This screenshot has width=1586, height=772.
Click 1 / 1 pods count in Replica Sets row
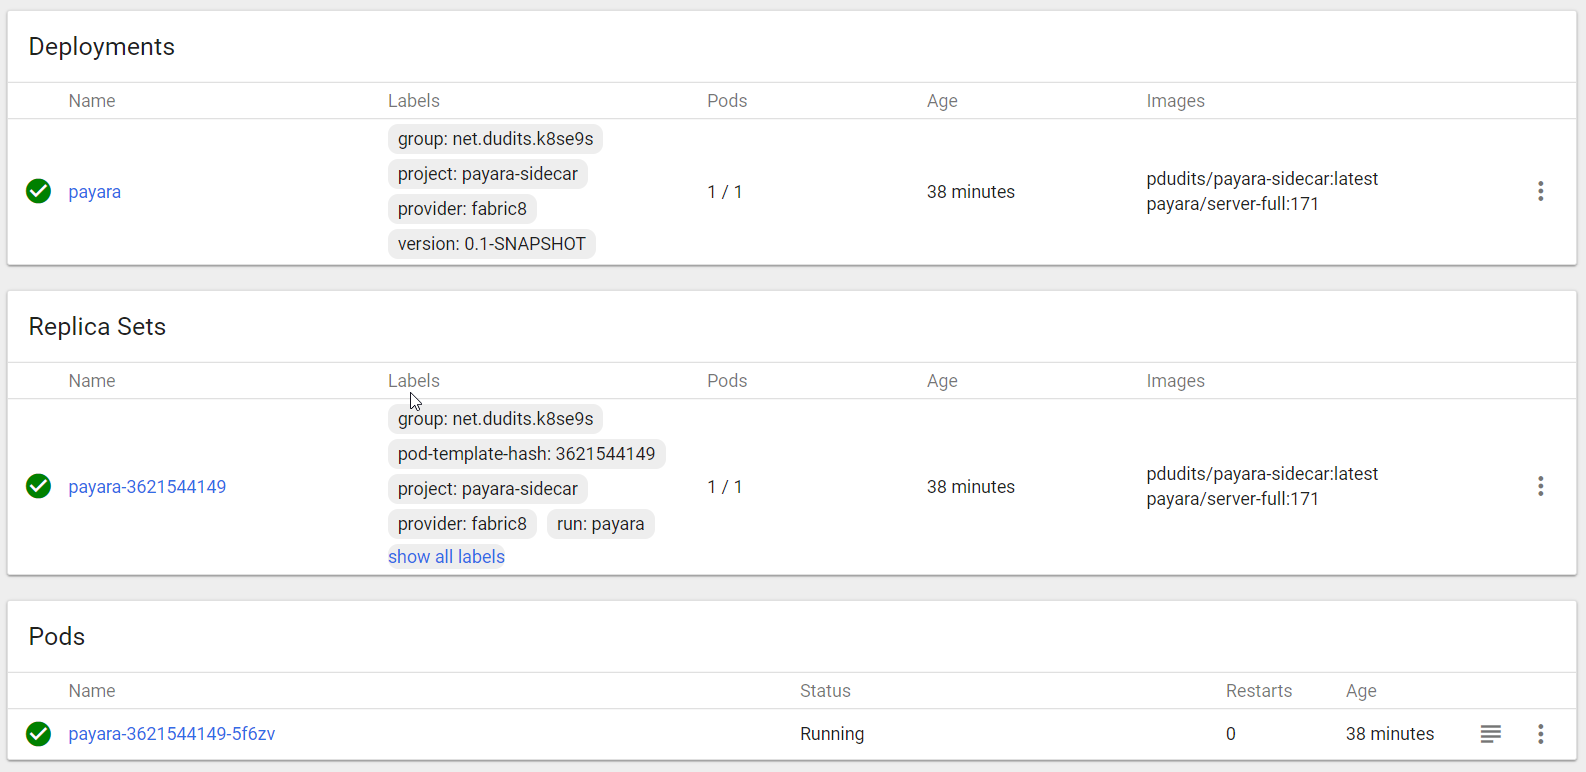coord(725,487)
